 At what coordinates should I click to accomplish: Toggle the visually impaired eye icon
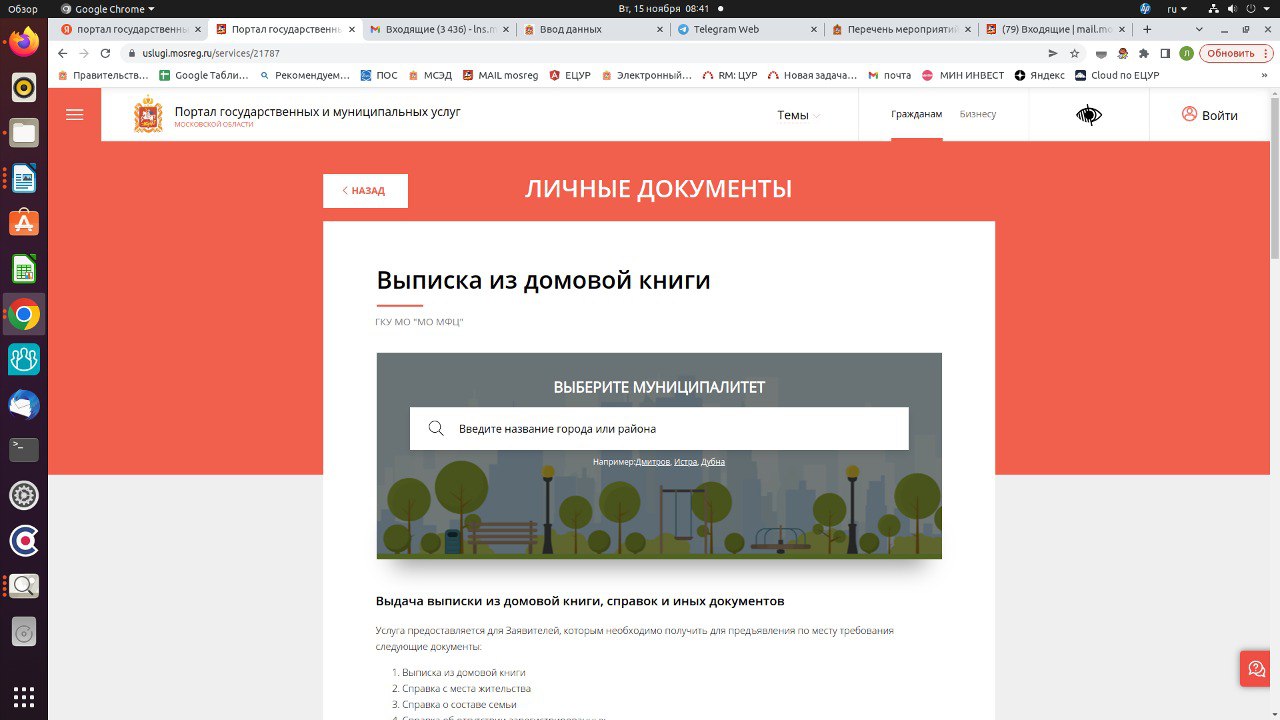point(1088,115)
